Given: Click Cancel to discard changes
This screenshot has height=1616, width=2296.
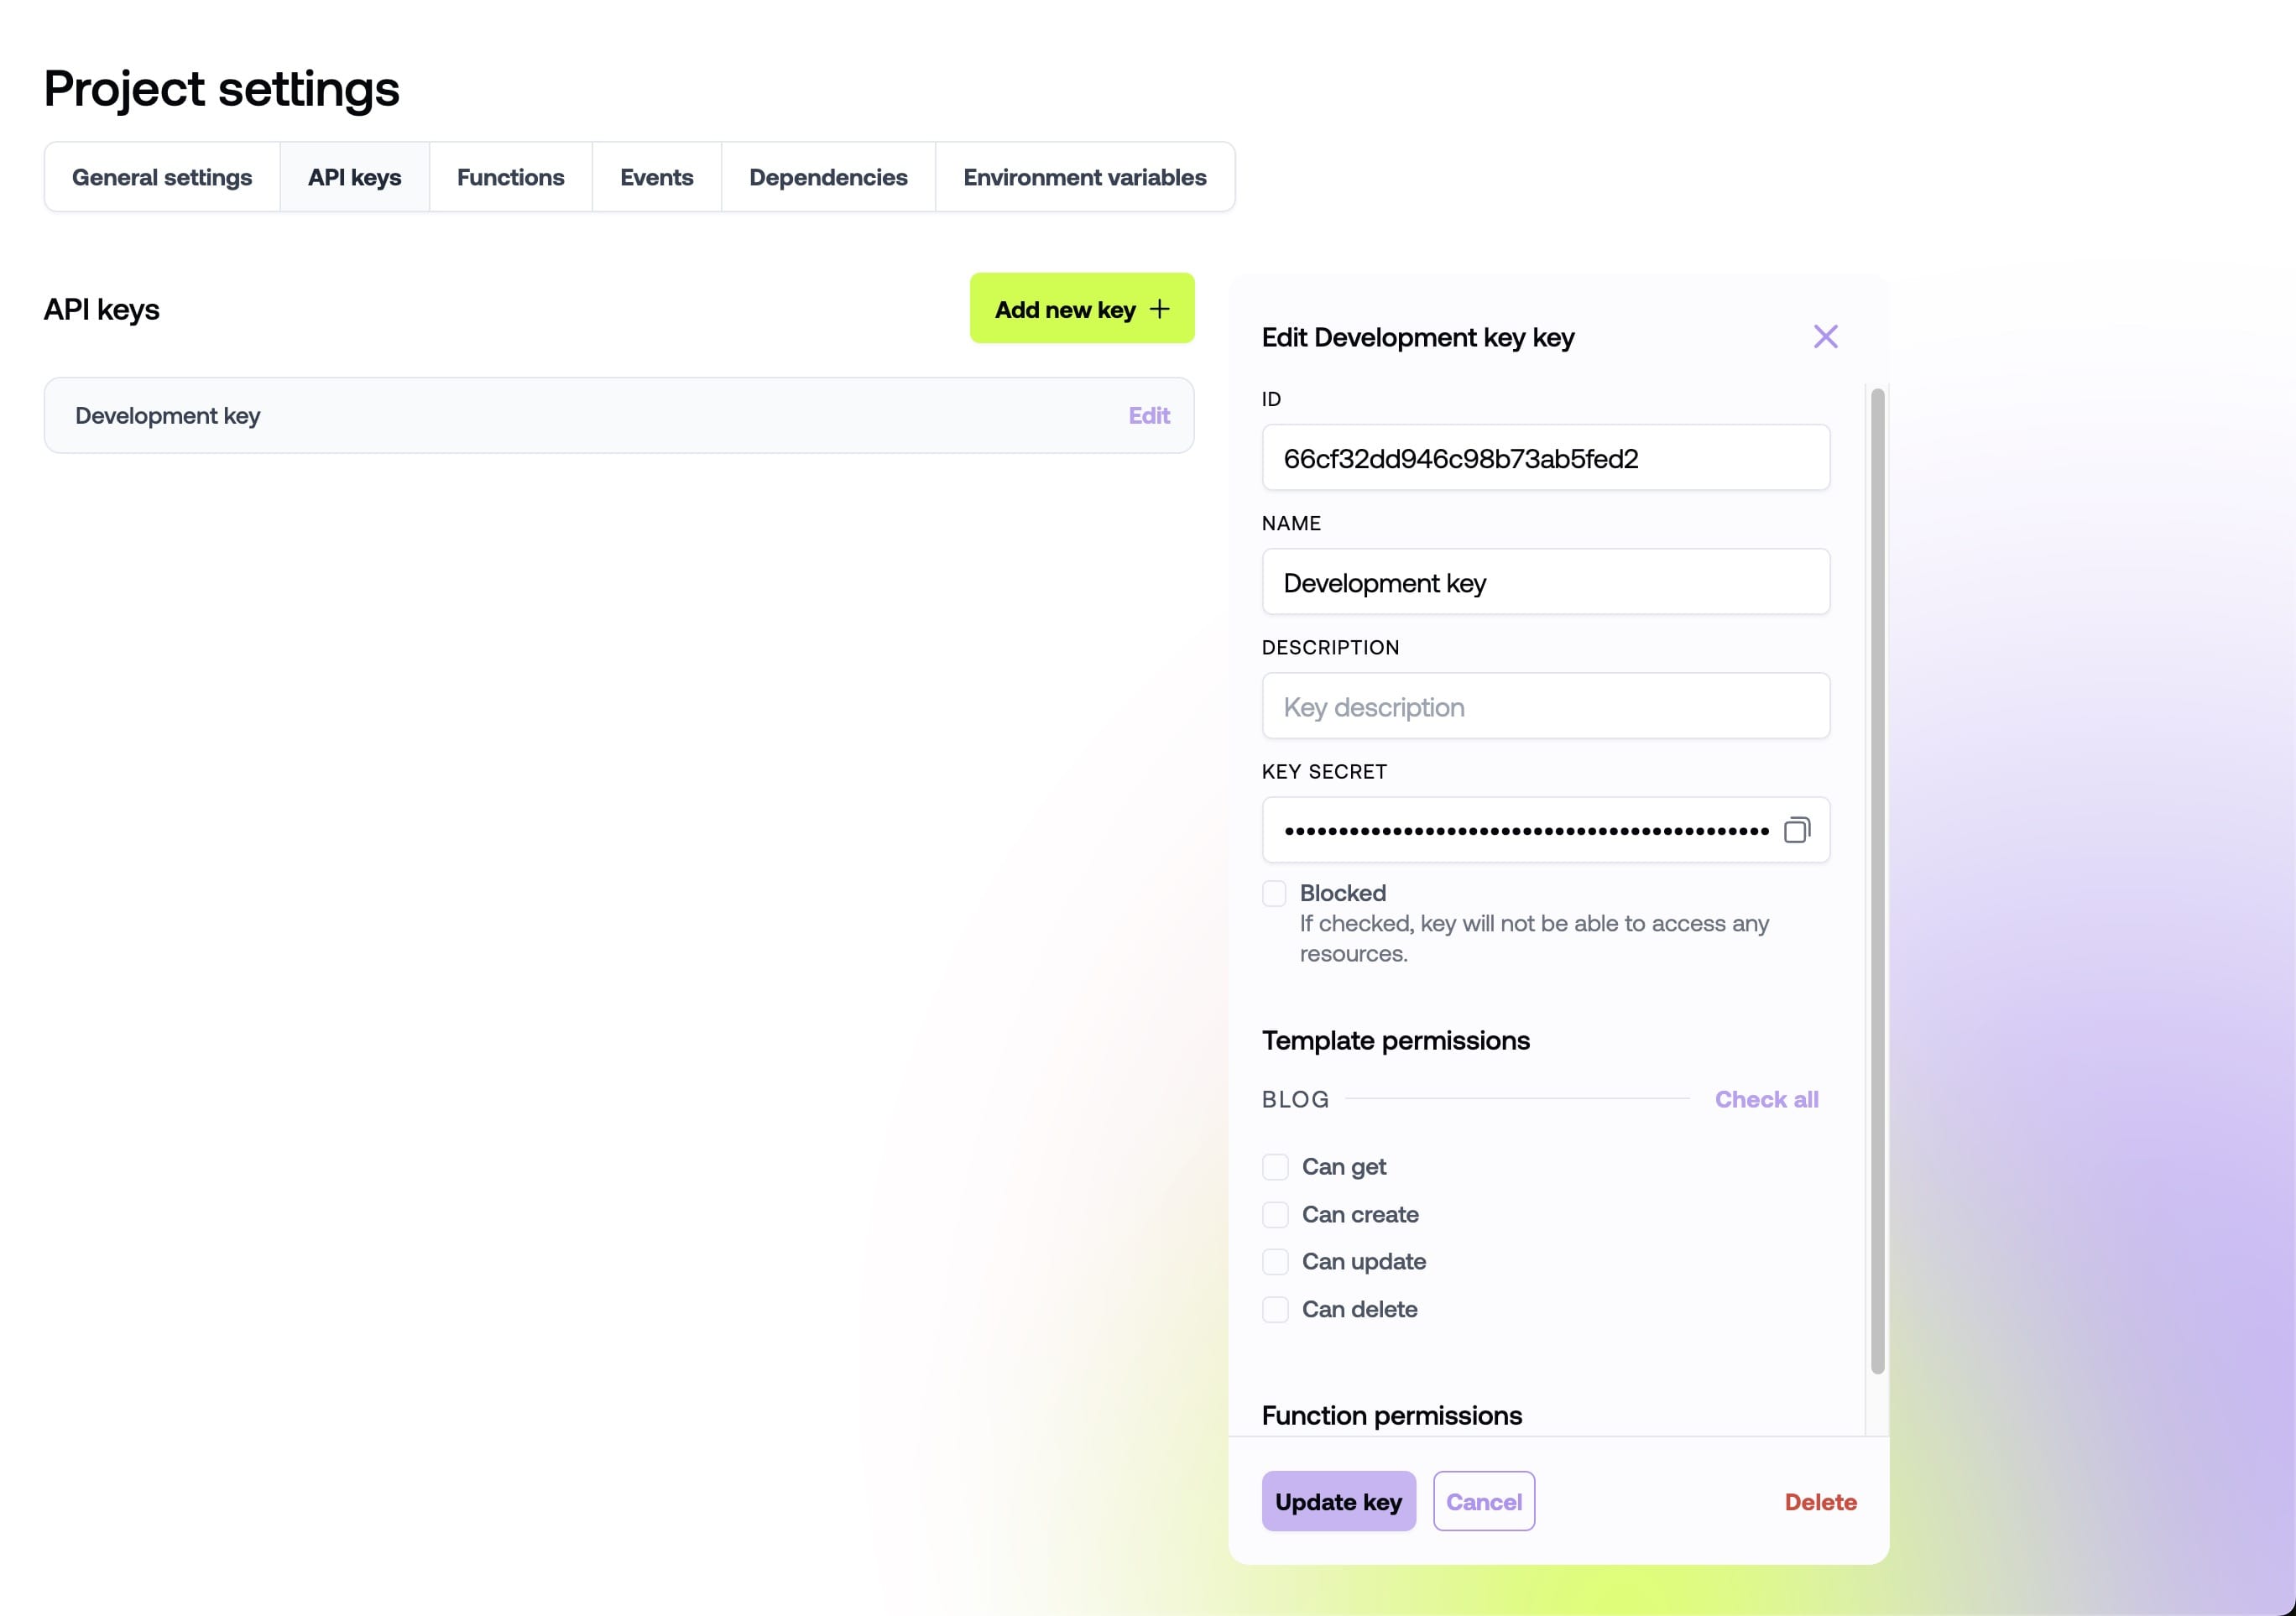Looking at the screenshot, I should tap(1483, 1500).
